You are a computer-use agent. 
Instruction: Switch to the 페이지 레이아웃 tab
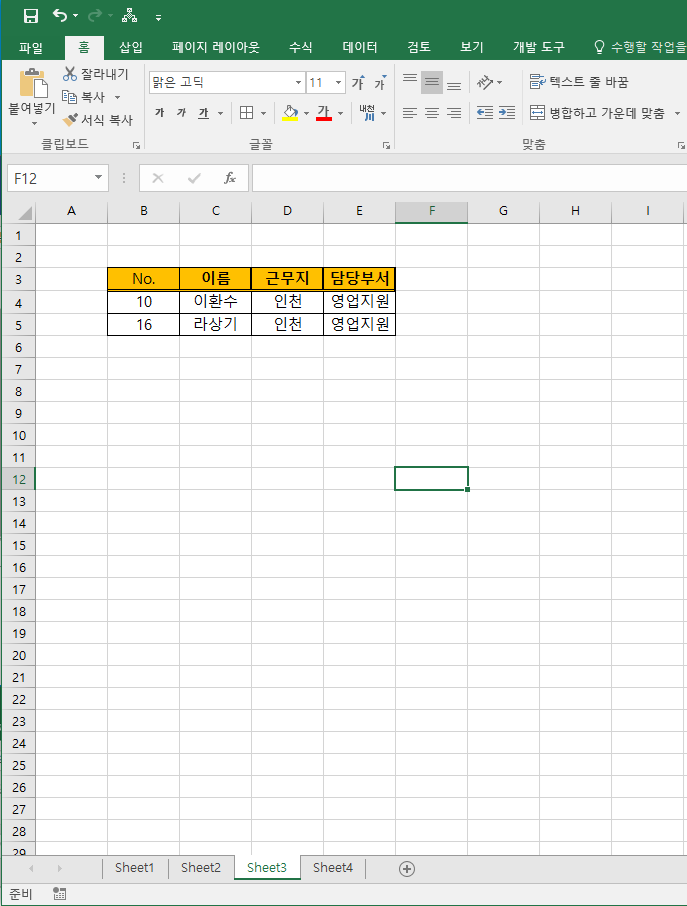(216, 47)
